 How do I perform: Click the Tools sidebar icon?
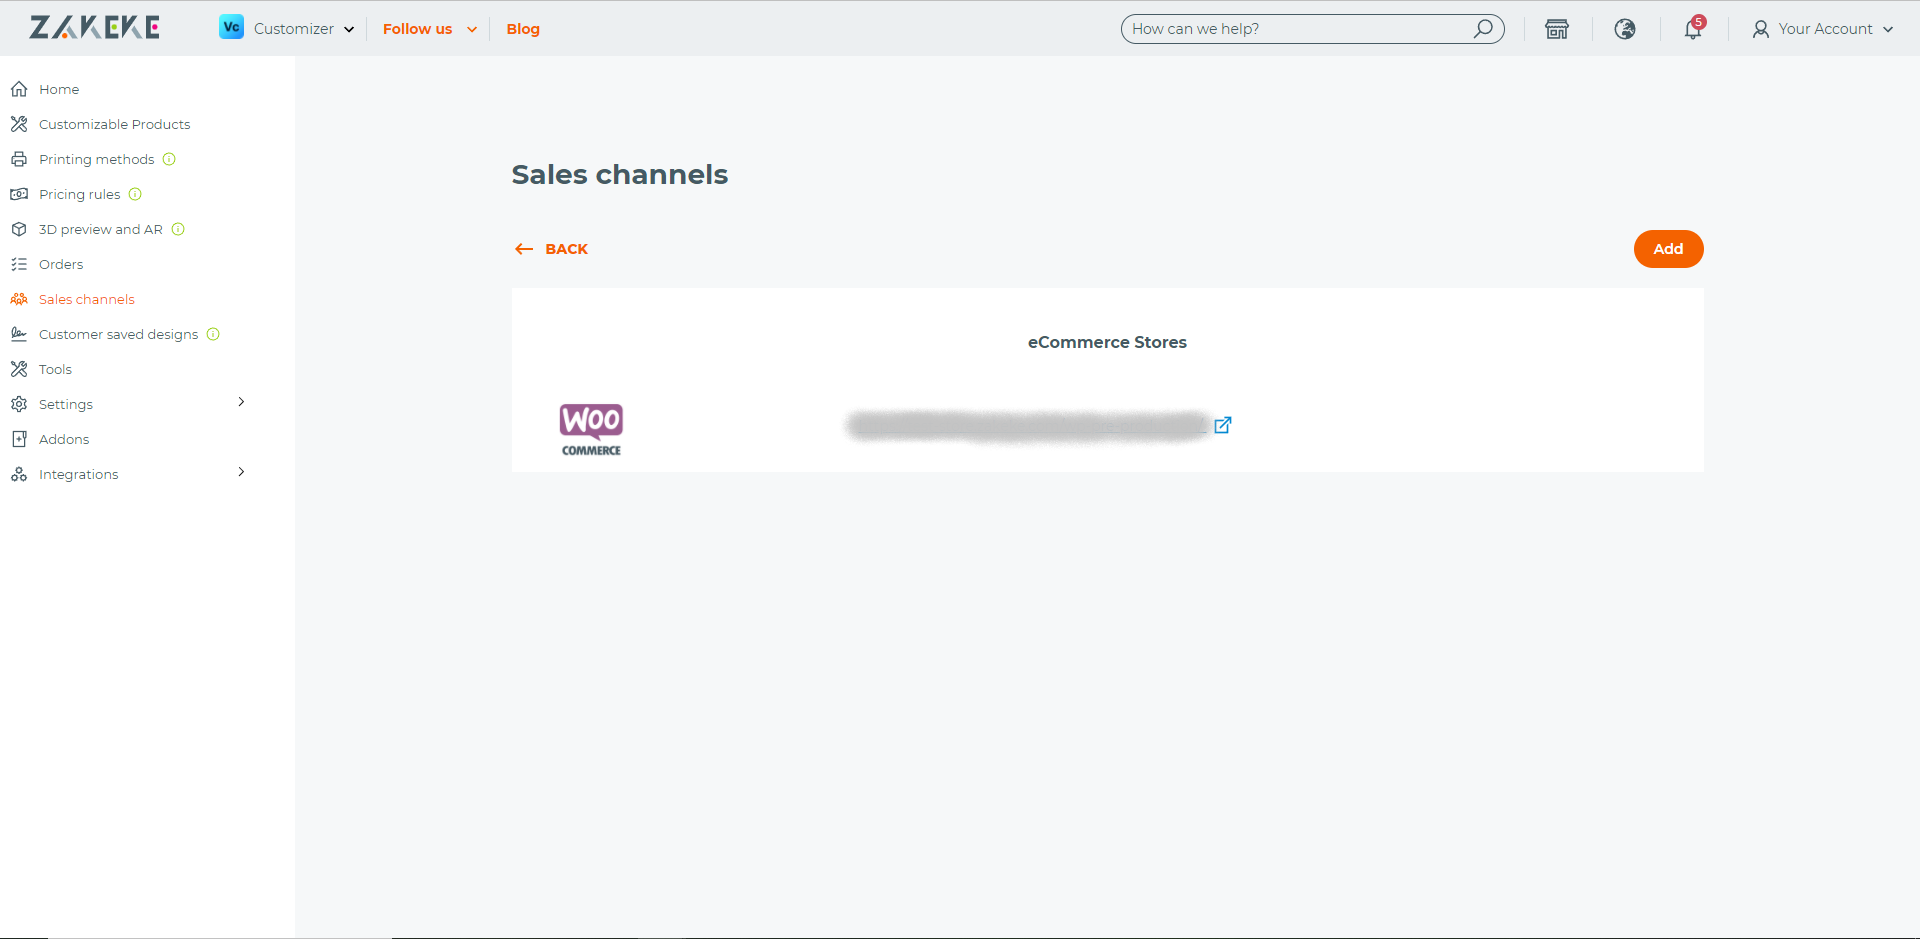point(19,369)
